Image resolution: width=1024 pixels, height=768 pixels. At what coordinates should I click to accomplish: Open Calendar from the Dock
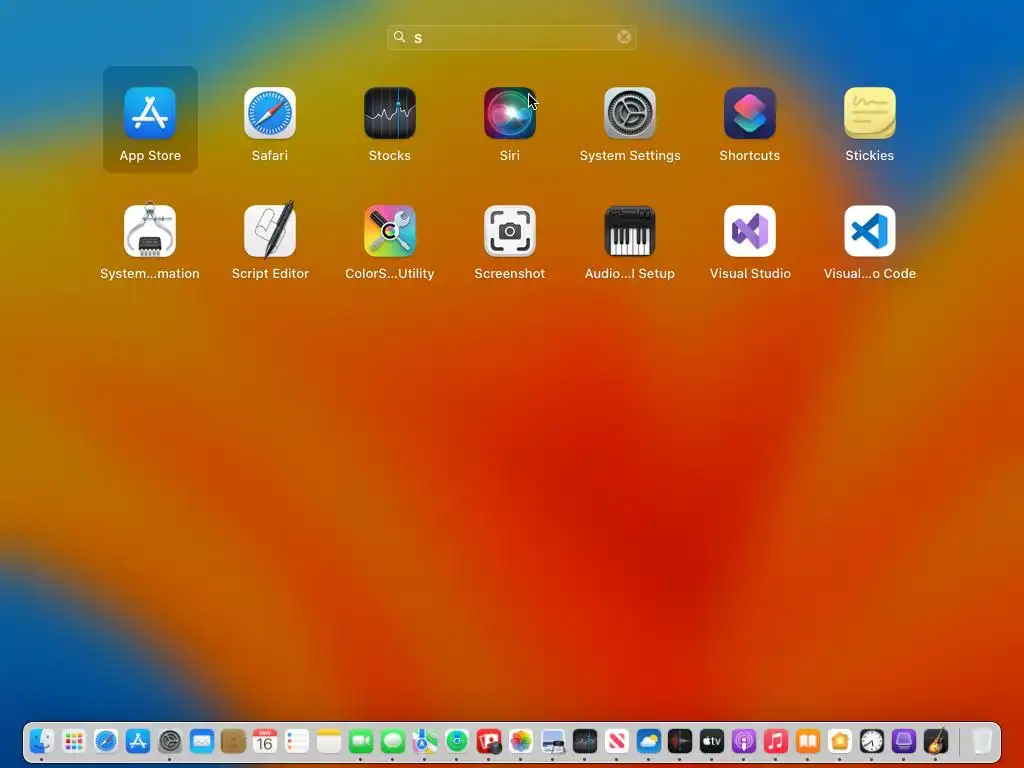[265, 741]
